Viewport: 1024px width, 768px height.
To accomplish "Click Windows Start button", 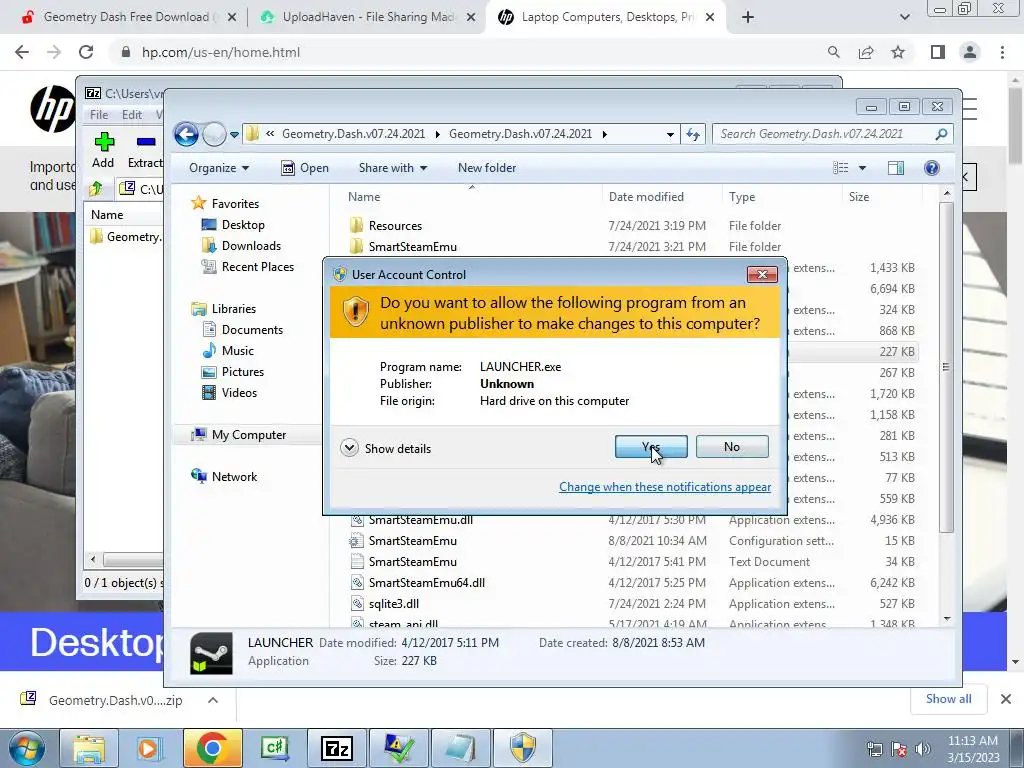I will [26, 748].
